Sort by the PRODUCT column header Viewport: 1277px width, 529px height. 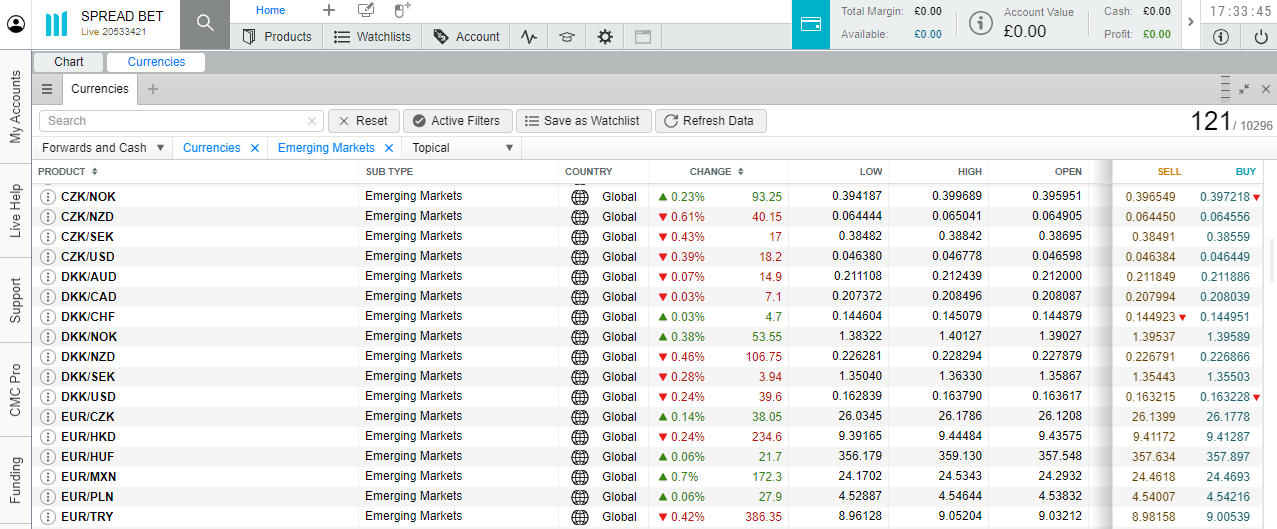click(68, 172)
